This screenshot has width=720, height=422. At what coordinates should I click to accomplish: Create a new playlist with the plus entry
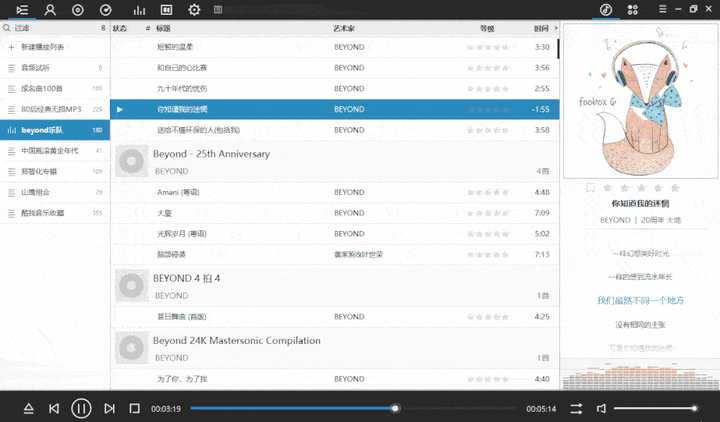pyautogui.click(x=55, y=47)
